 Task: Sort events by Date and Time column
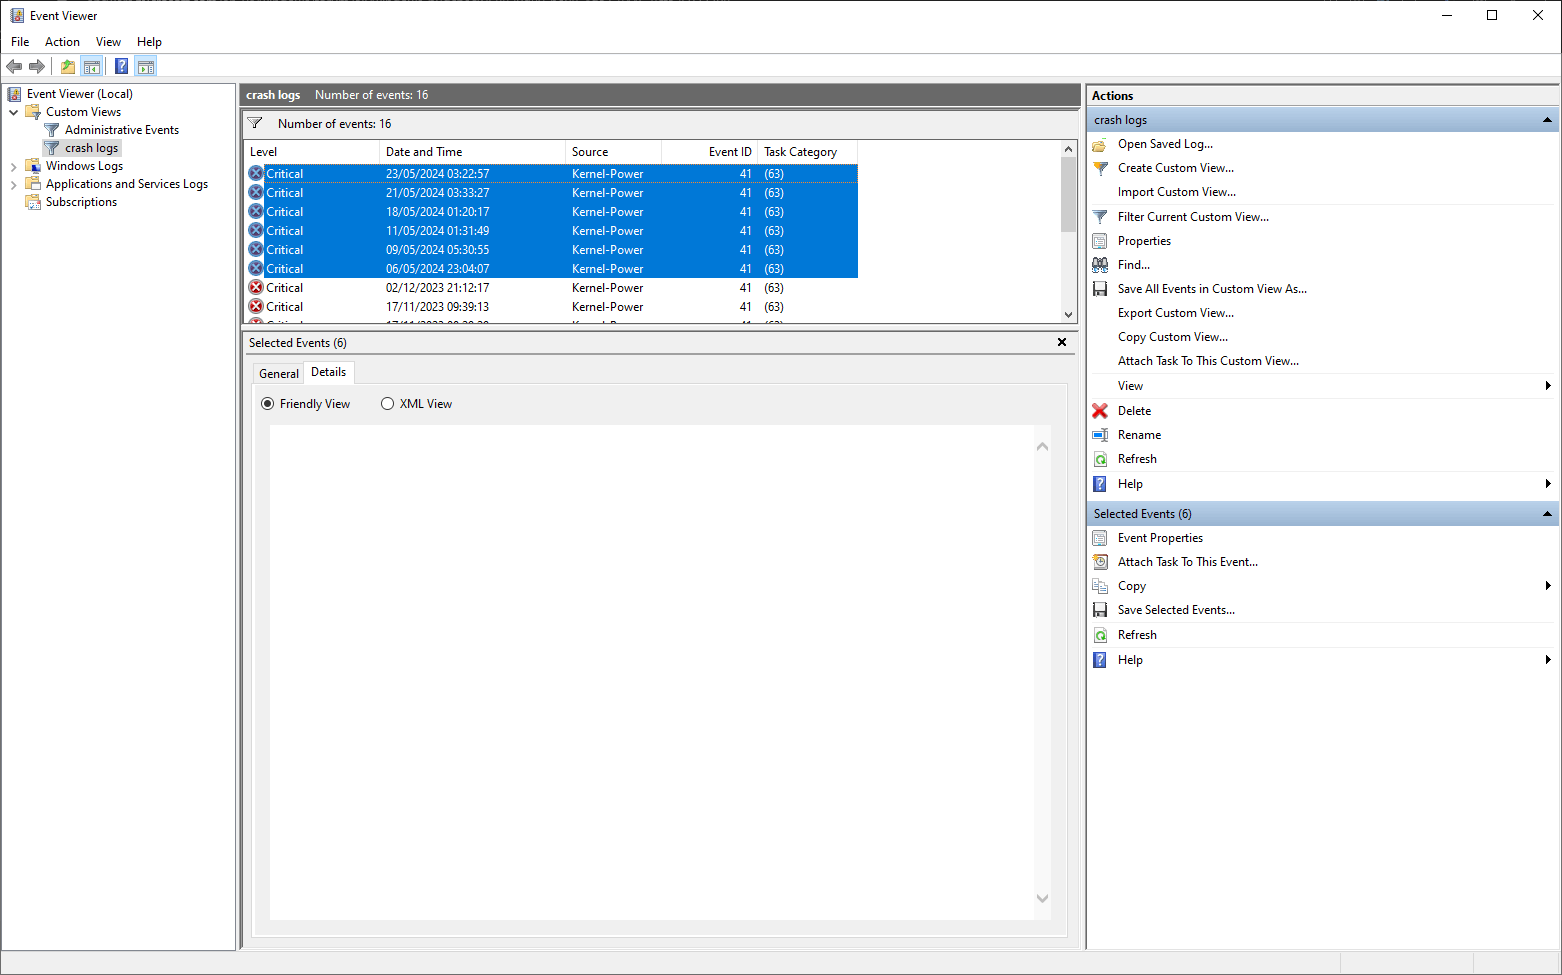pyautogui.click(x=472, y=152)
